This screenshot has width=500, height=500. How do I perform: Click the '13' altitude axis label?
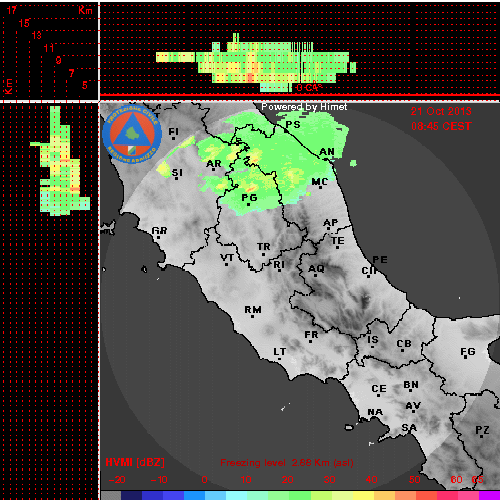pyautogui.click(x=37, y=35)
